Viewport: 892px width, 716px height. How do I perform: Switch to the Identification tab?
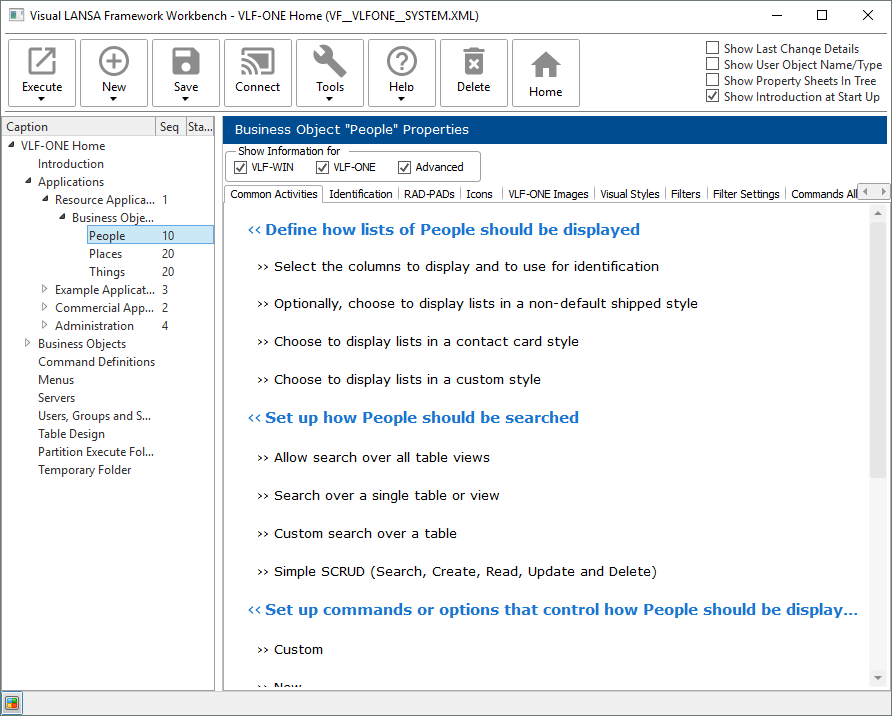click(360, 194)
